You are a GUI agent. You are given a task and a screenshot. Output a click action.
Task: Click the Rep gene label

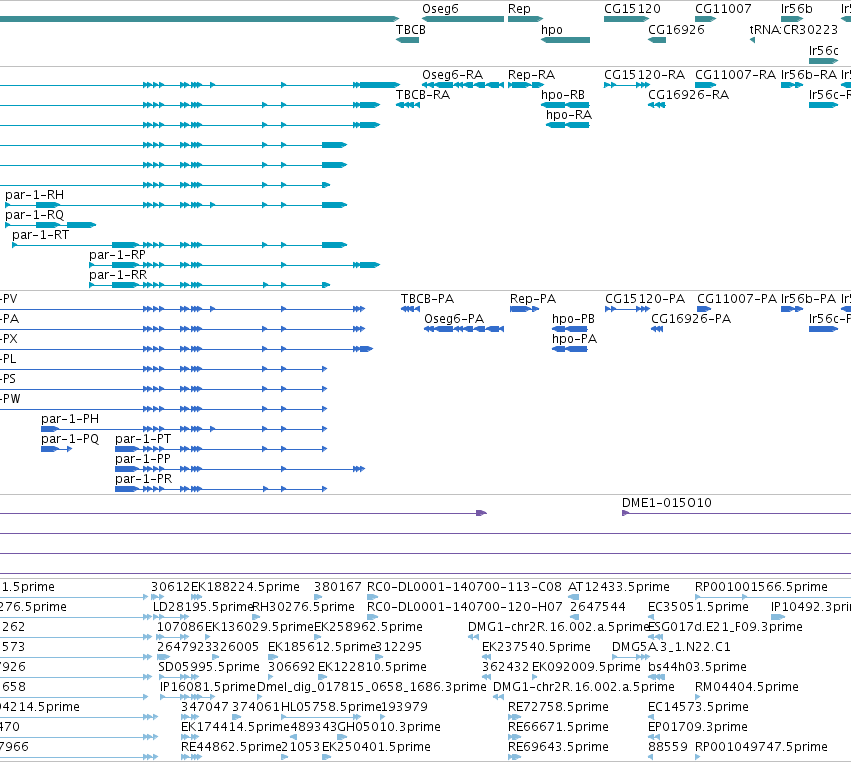point(519,9)
